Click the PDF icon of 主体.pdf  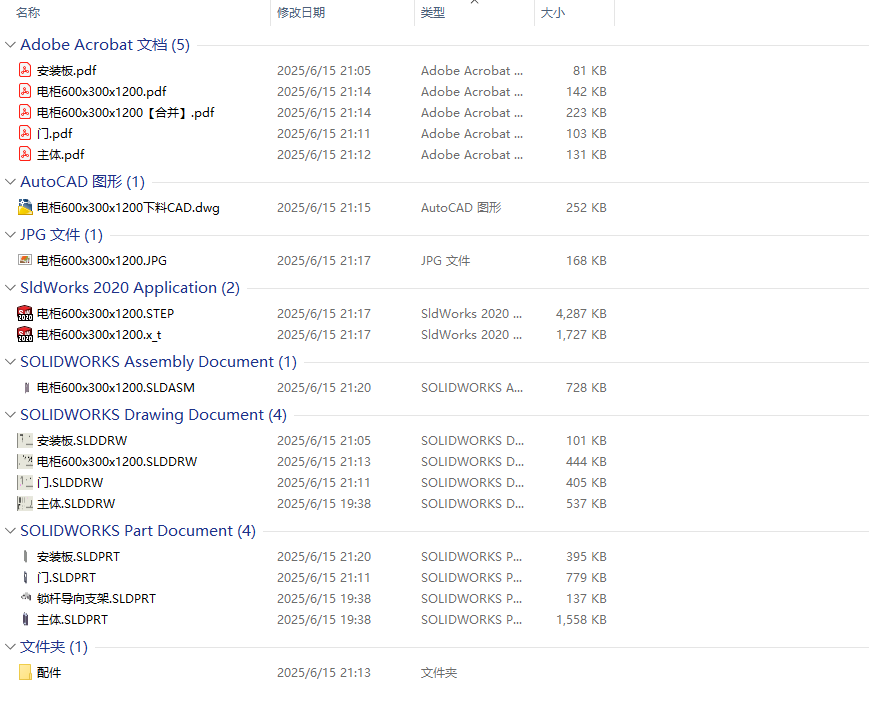[25, 154]
